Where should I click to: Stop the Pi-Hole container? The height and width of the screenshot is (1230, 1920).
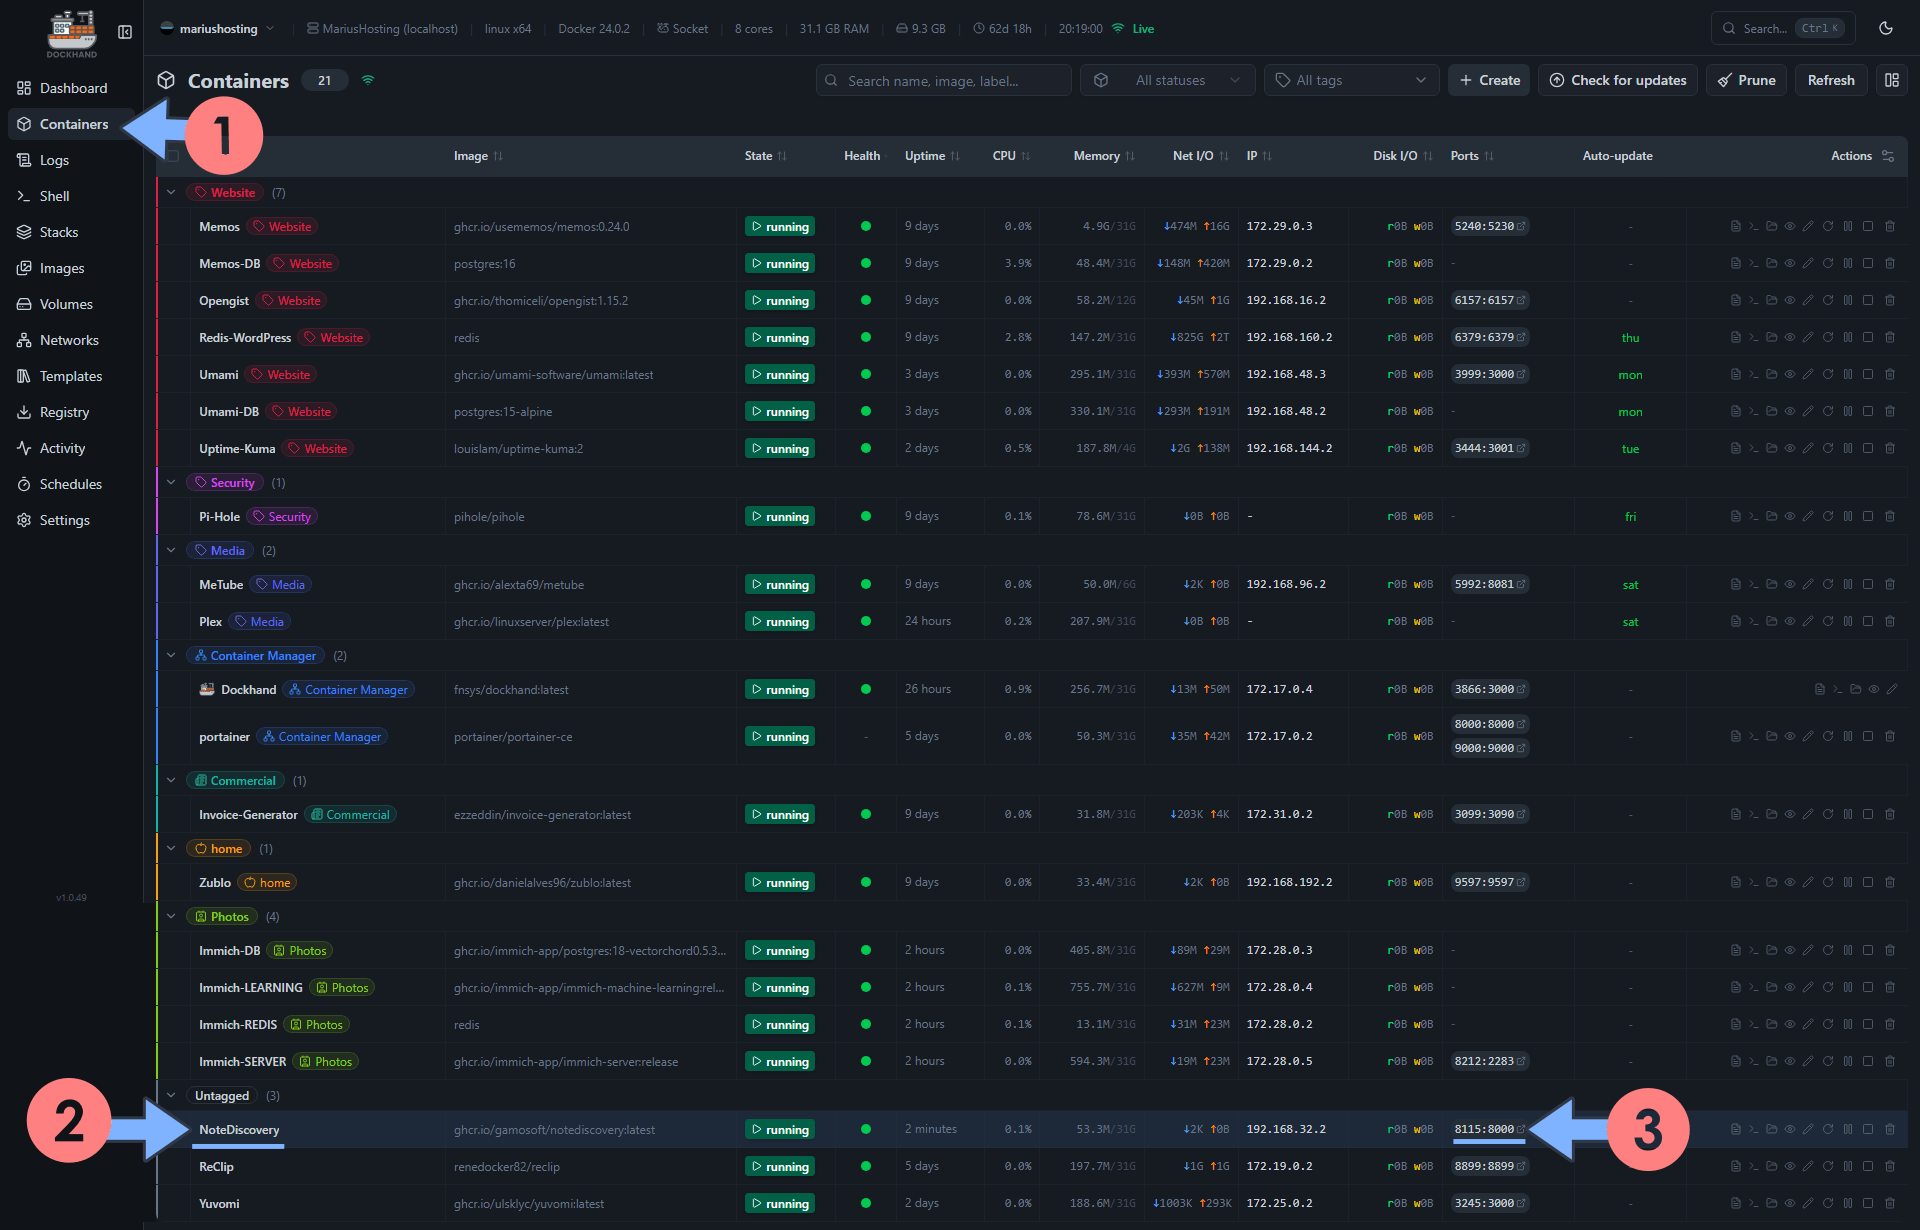coord(1868,516)
